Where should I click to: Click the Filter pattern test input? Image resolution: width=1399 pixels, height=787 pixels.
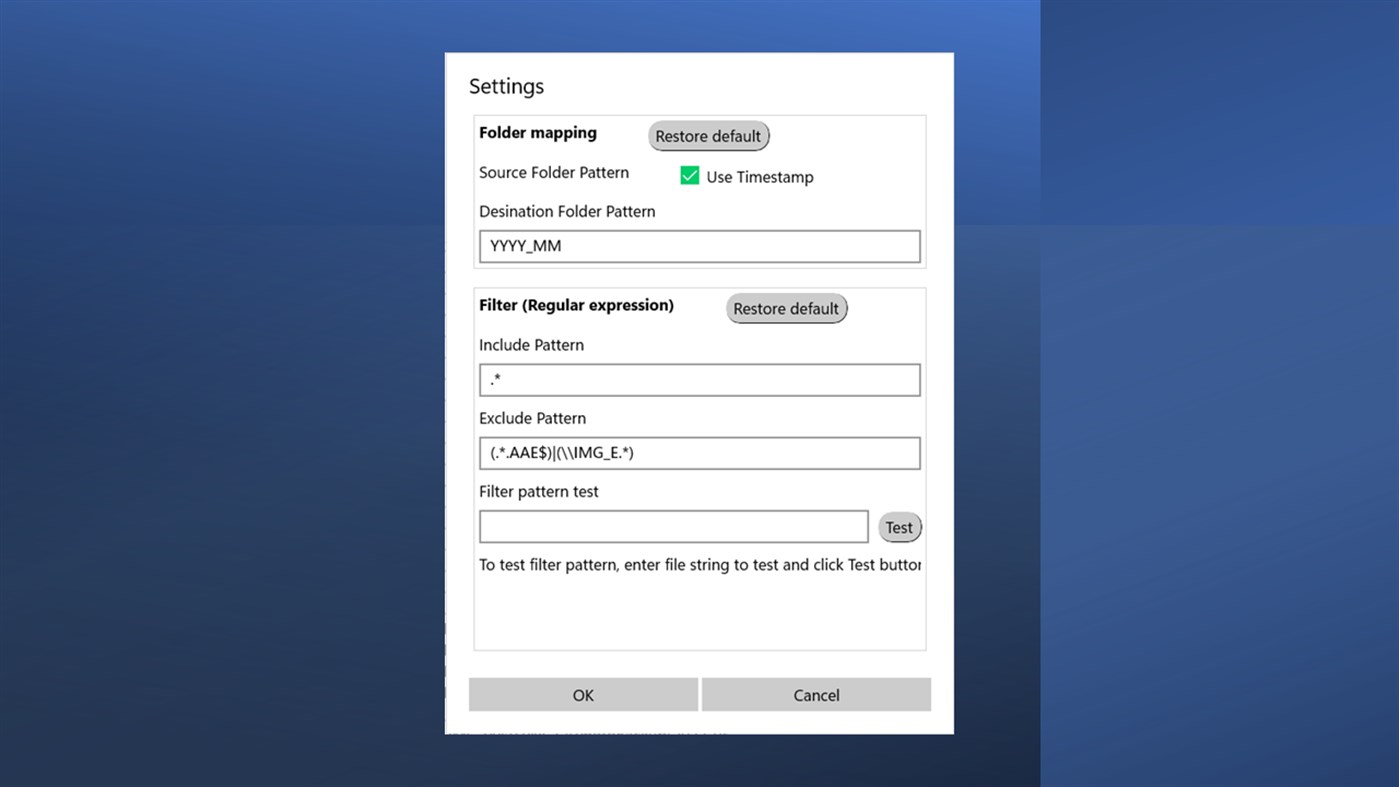pos(673,526)
